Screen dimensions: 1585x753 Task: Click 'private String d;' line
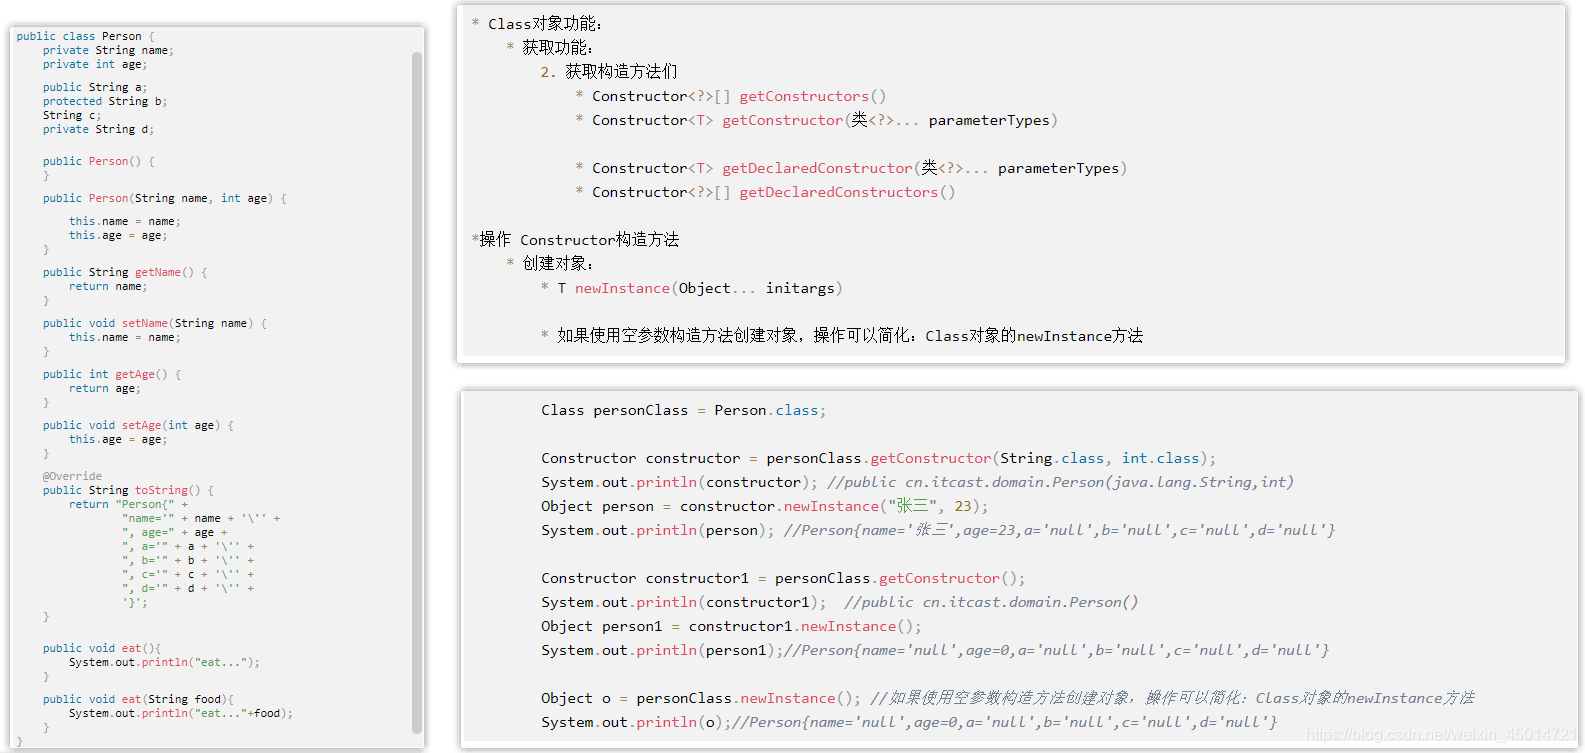pos(98,129)
